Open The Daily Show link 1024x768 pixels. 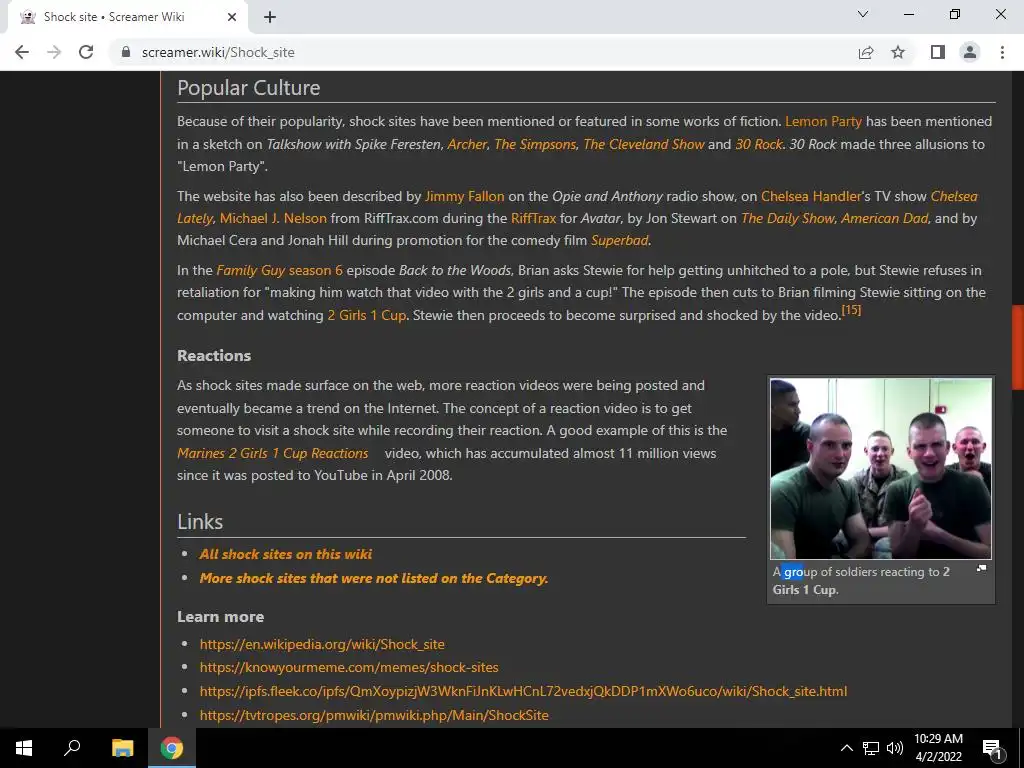click(x=788, y=219)
